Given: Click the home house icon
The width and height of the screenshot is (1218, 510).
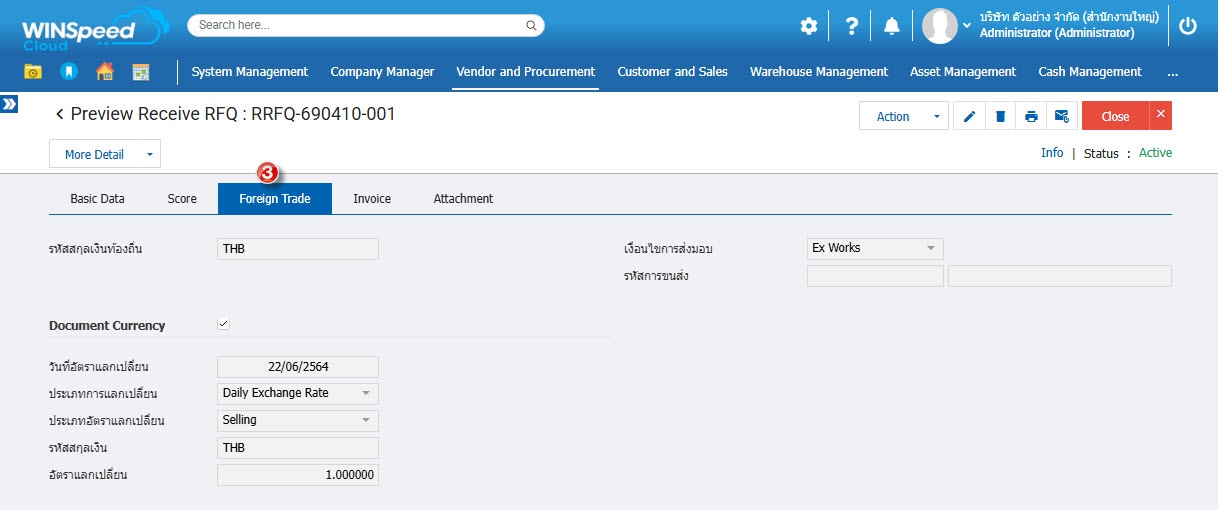Looking at the screenshot, I should (104, 72).
